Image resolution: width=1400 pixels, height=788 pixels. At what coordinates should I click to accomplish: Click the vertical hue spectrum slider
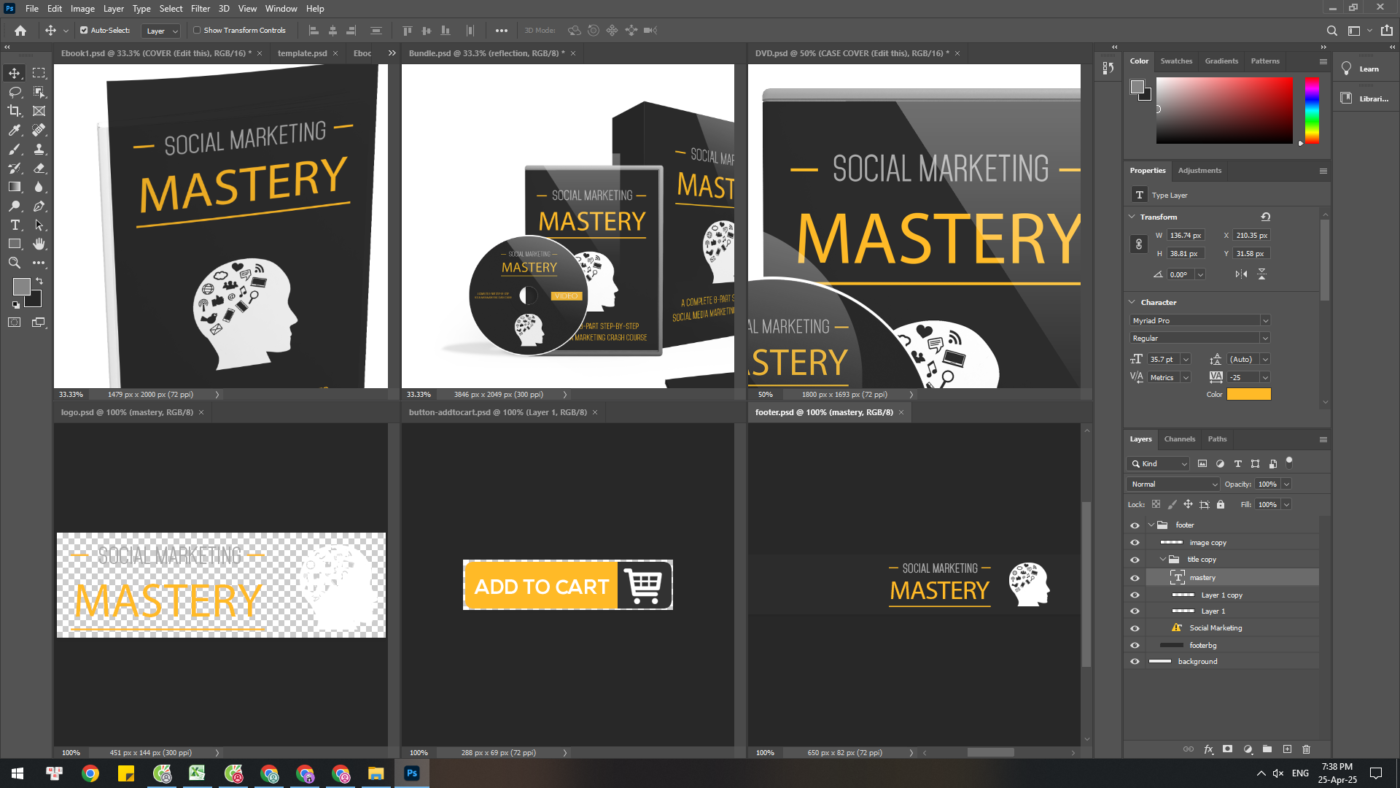(x=1312, y=111)
